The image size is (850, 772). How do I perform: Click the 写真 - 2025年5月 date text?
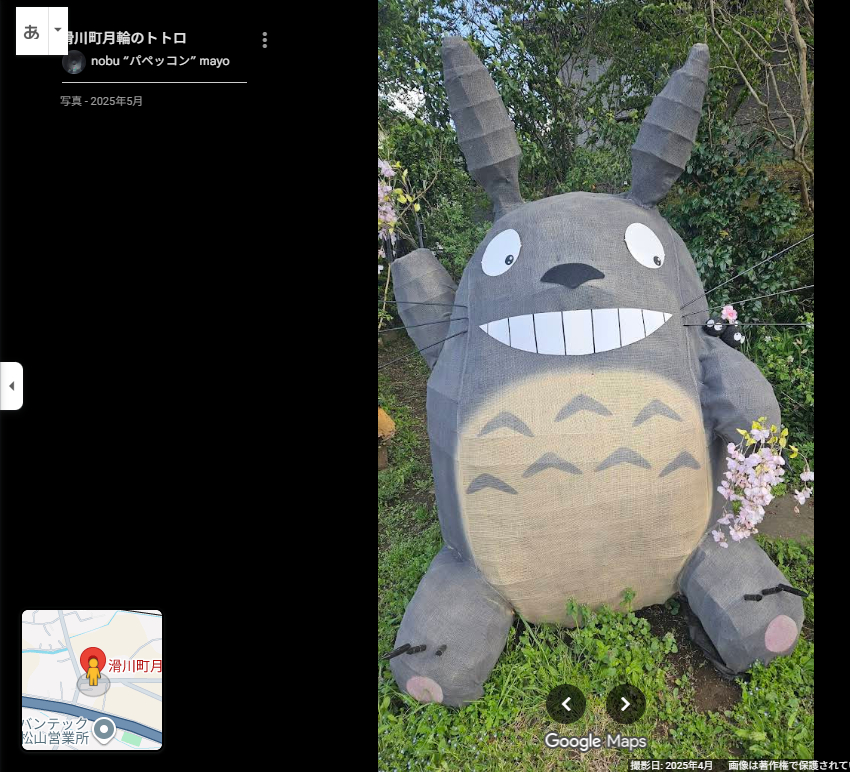point(101,101)
